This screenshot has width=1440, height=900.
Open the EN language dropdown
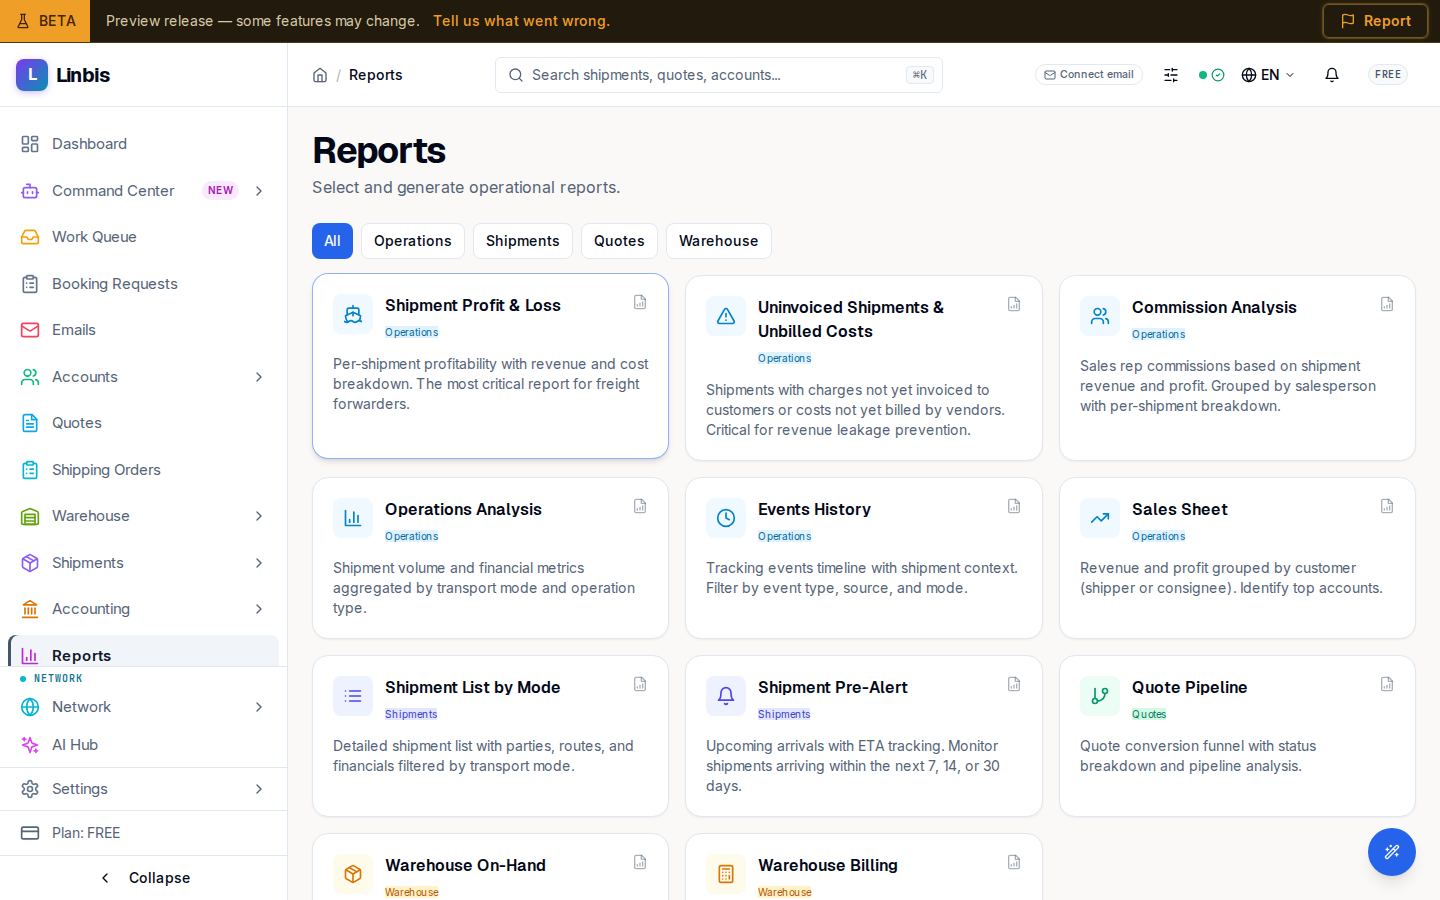1268,75
